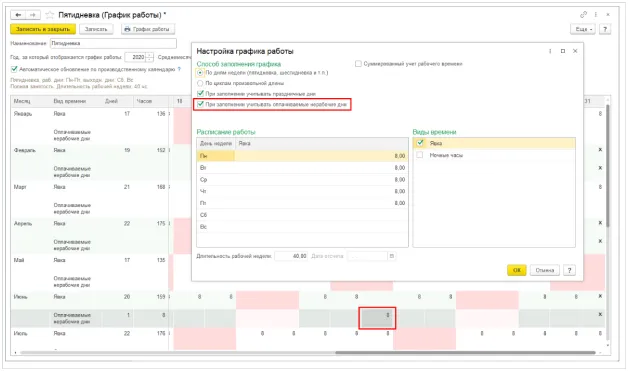Select Пт row in work schedule
Image resolution: width=628 pixels, height=371 pixels.
click(302, 203)
